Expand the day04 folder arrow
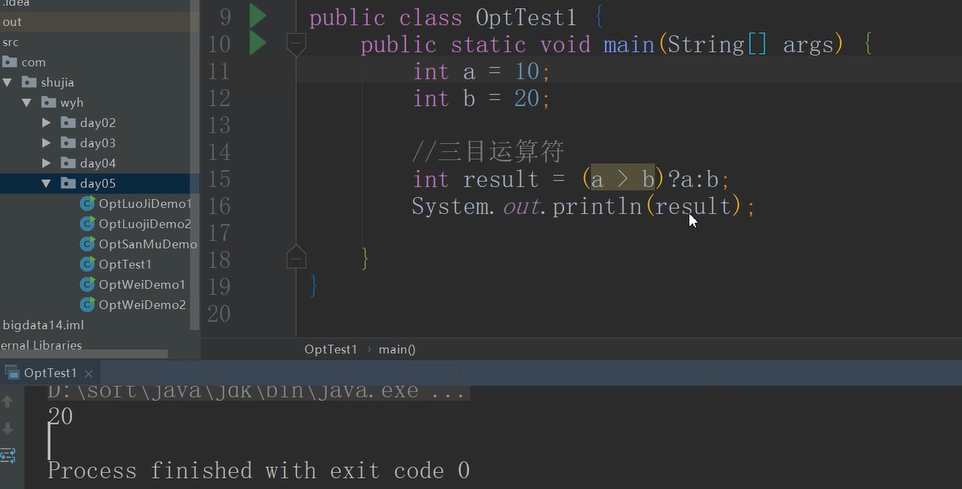 click(x=46, y=163)
